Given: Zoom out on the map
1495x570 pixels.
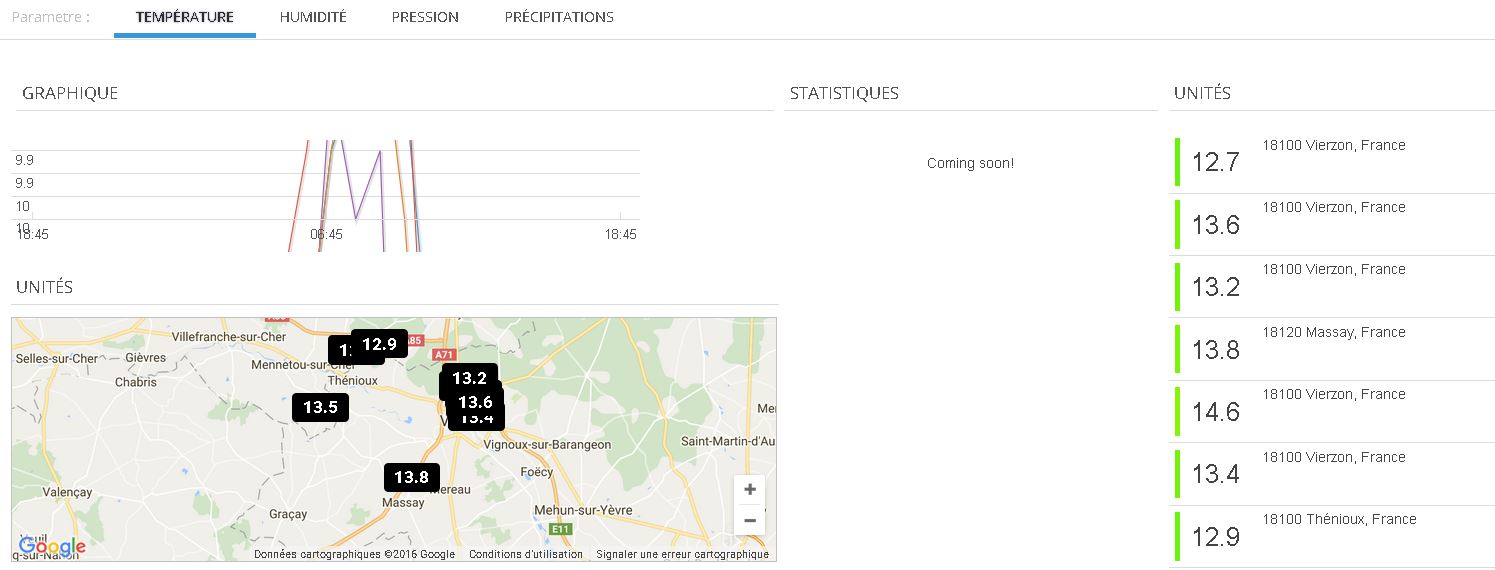Looking at the screenshot, I should click(x=750, y=520).
